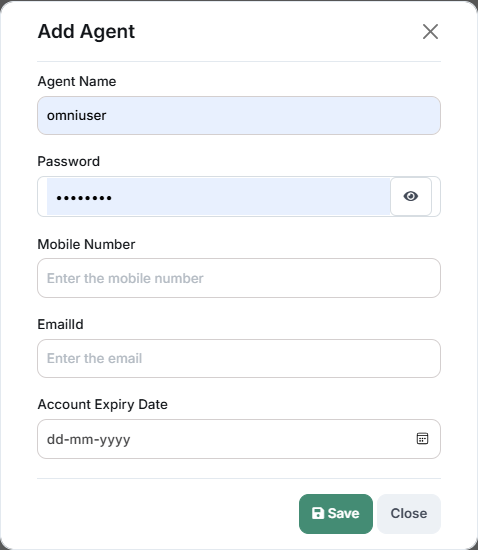Select the dd day segment of expiry date
Screen dimensions: 478x550
[55, 439]
